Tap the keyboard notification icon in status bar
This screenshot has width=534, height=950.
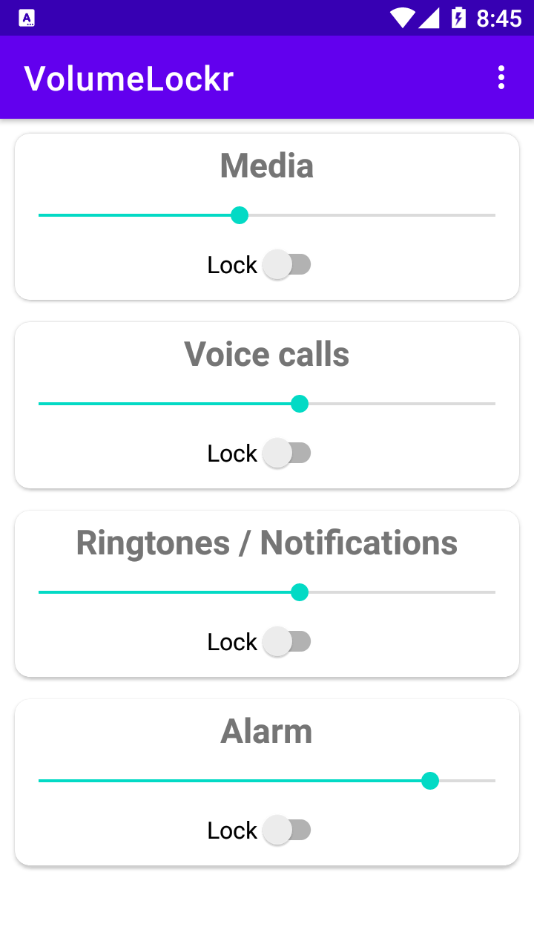[27, 18]
